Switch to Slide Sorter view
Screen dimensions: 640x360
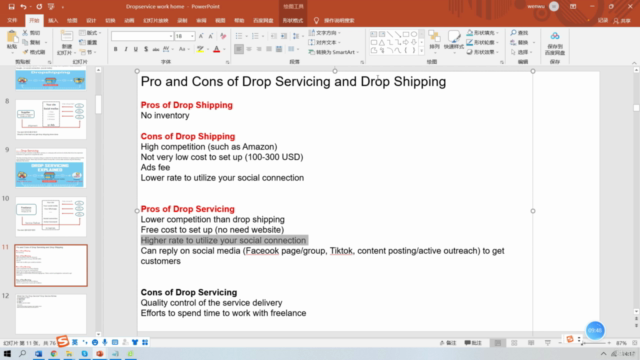point(514,343)
